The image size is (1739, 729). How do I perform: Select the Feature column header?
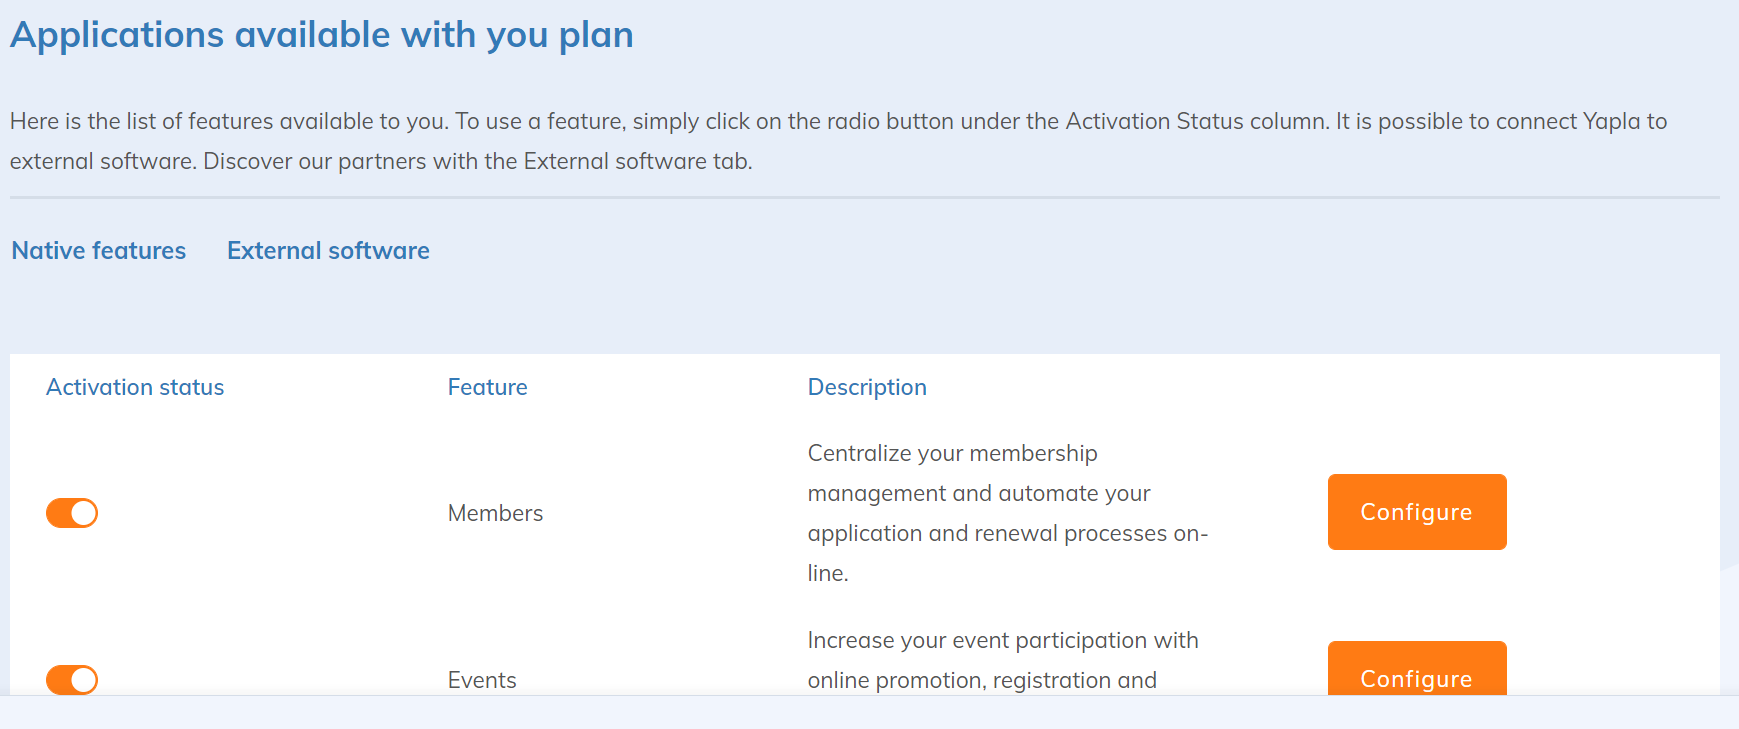point(487,387)
